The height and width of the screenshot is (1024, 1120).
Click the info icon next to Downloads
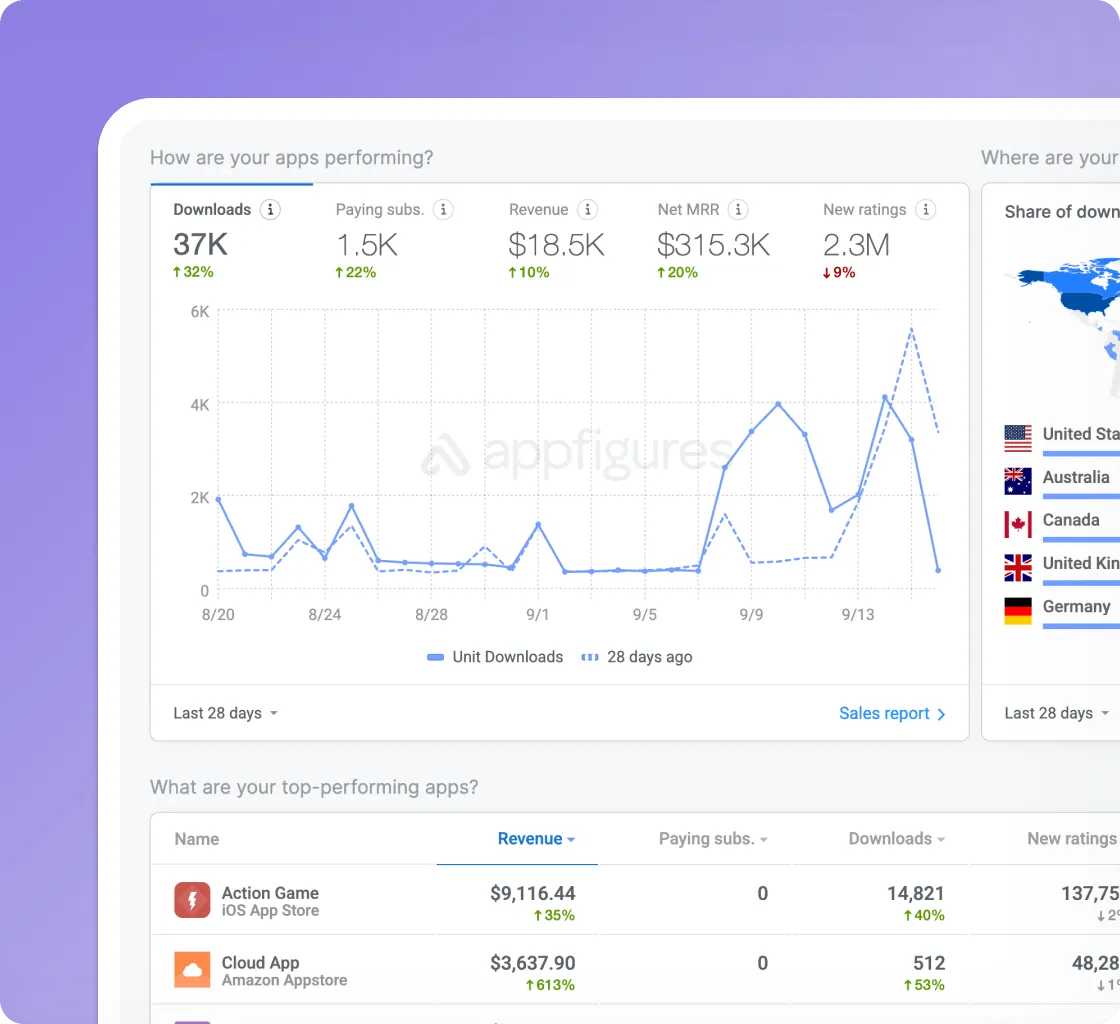(x=270, y=210)
